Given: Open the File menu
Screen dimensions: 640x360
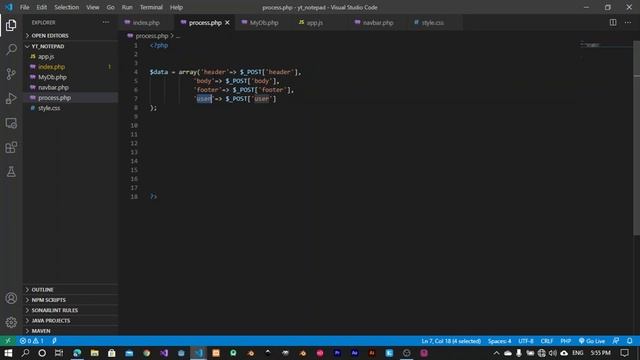Looking at the screenshot, I should (24, 7).
